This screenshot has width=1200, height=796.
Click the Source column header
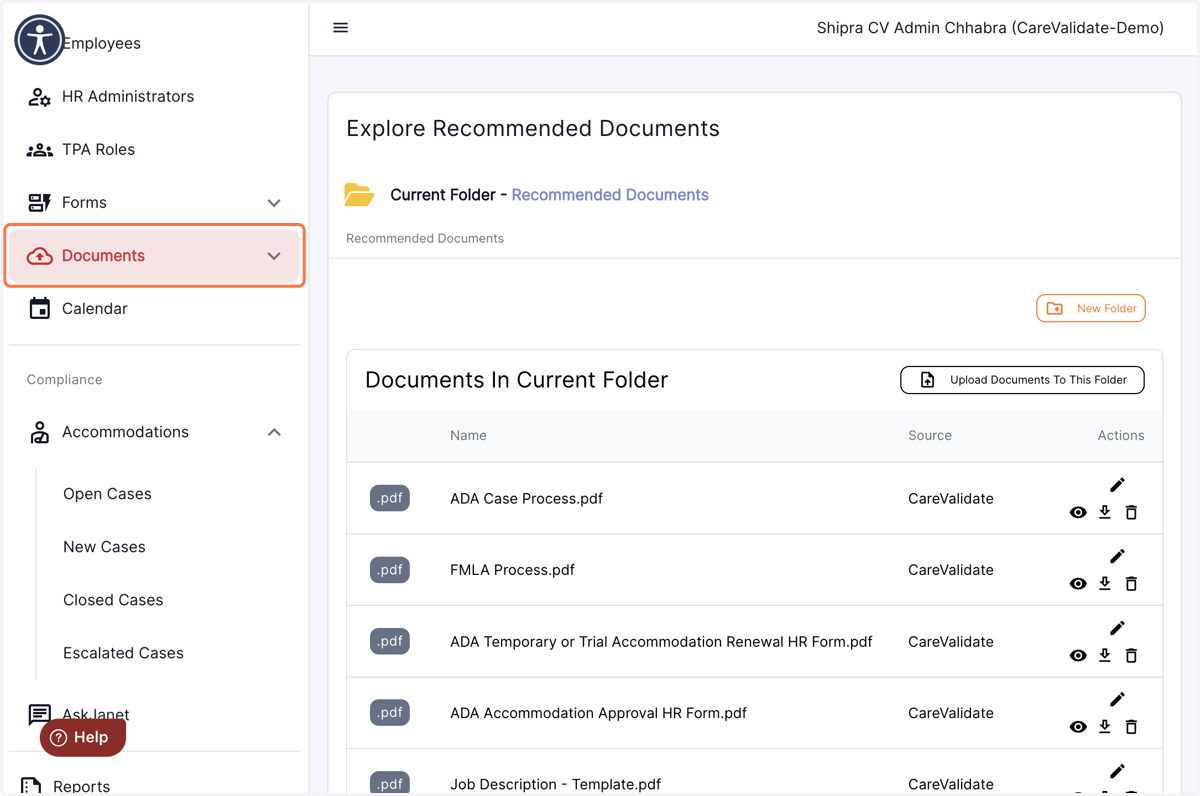pos(930,436)
